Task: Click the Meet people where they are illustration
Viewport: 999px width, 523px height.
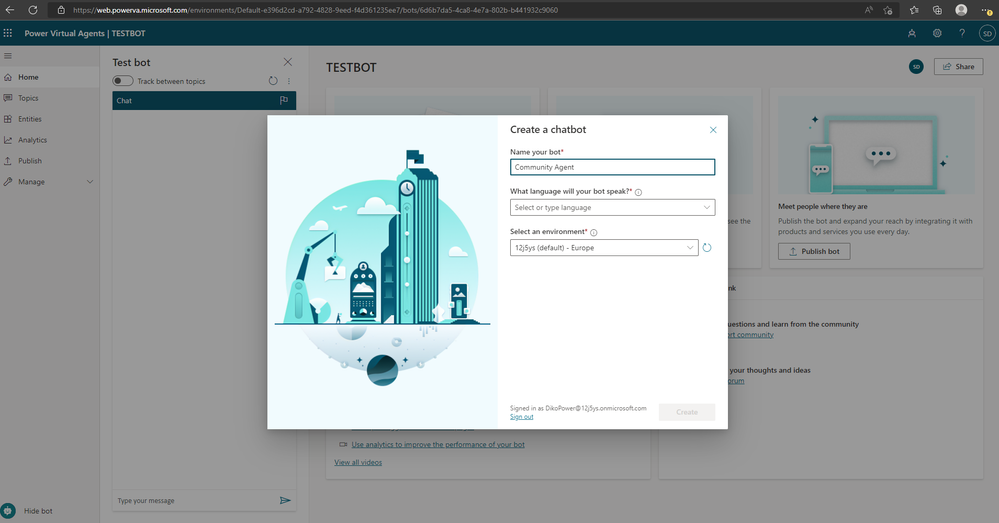Action: click(x=876, y=145)
